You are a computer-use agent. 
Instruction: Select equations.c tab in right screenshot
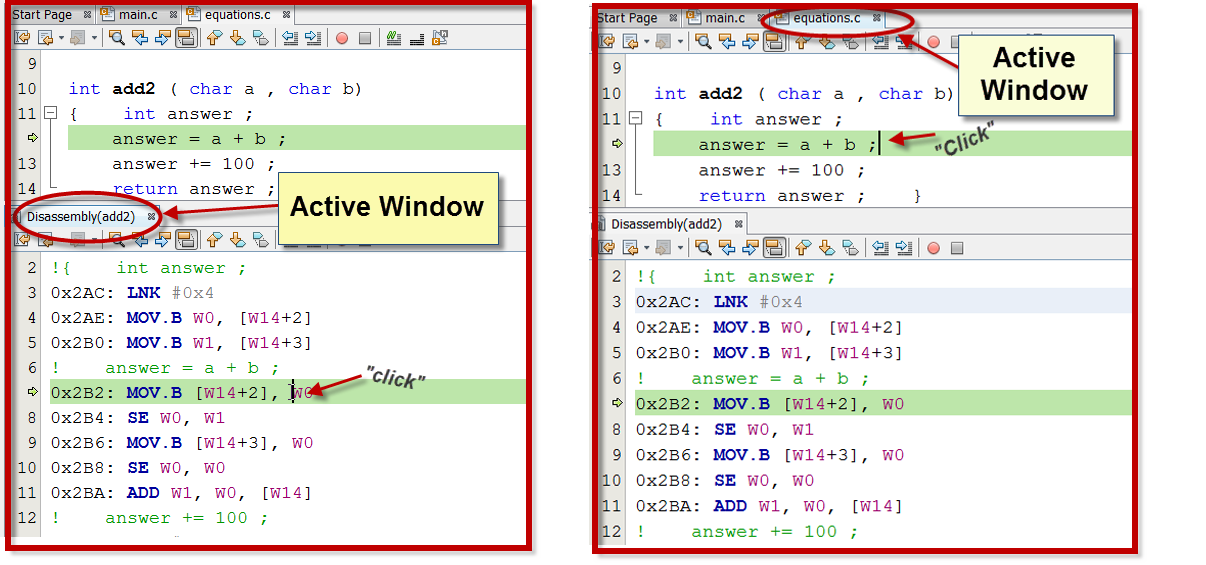(x=826, y=18)
